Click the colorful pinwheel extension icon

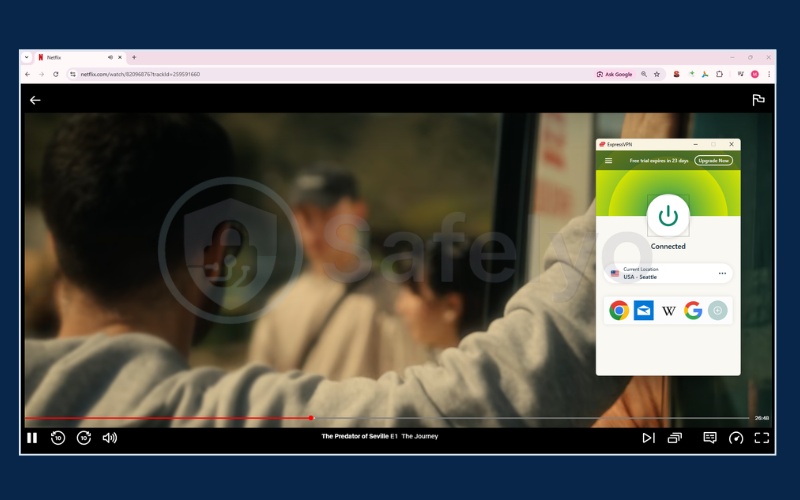pyautogui.click(x=705, y=74)
